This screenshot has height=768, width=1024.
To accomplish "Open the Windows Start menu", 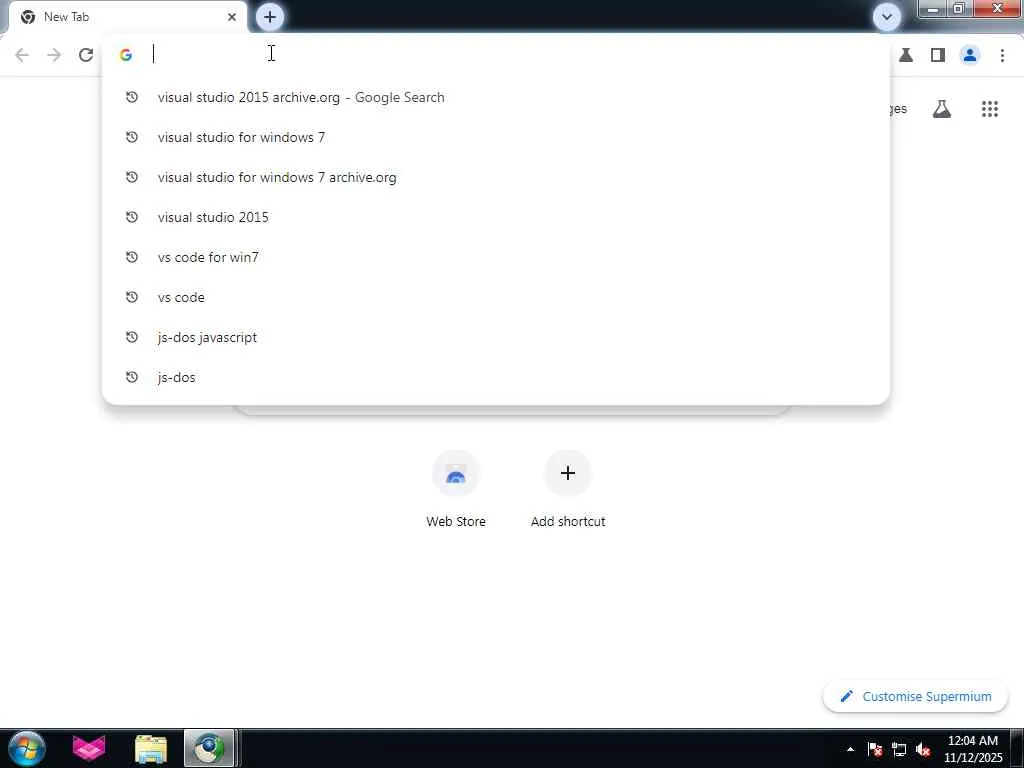I will (x=27, y=748).
